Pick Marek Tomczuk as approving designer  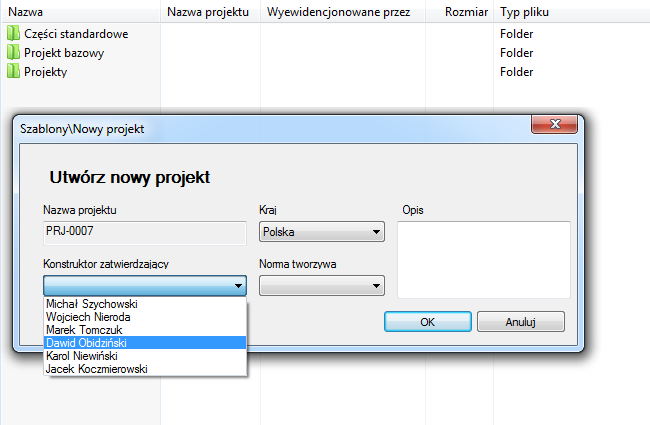(145, 330)
